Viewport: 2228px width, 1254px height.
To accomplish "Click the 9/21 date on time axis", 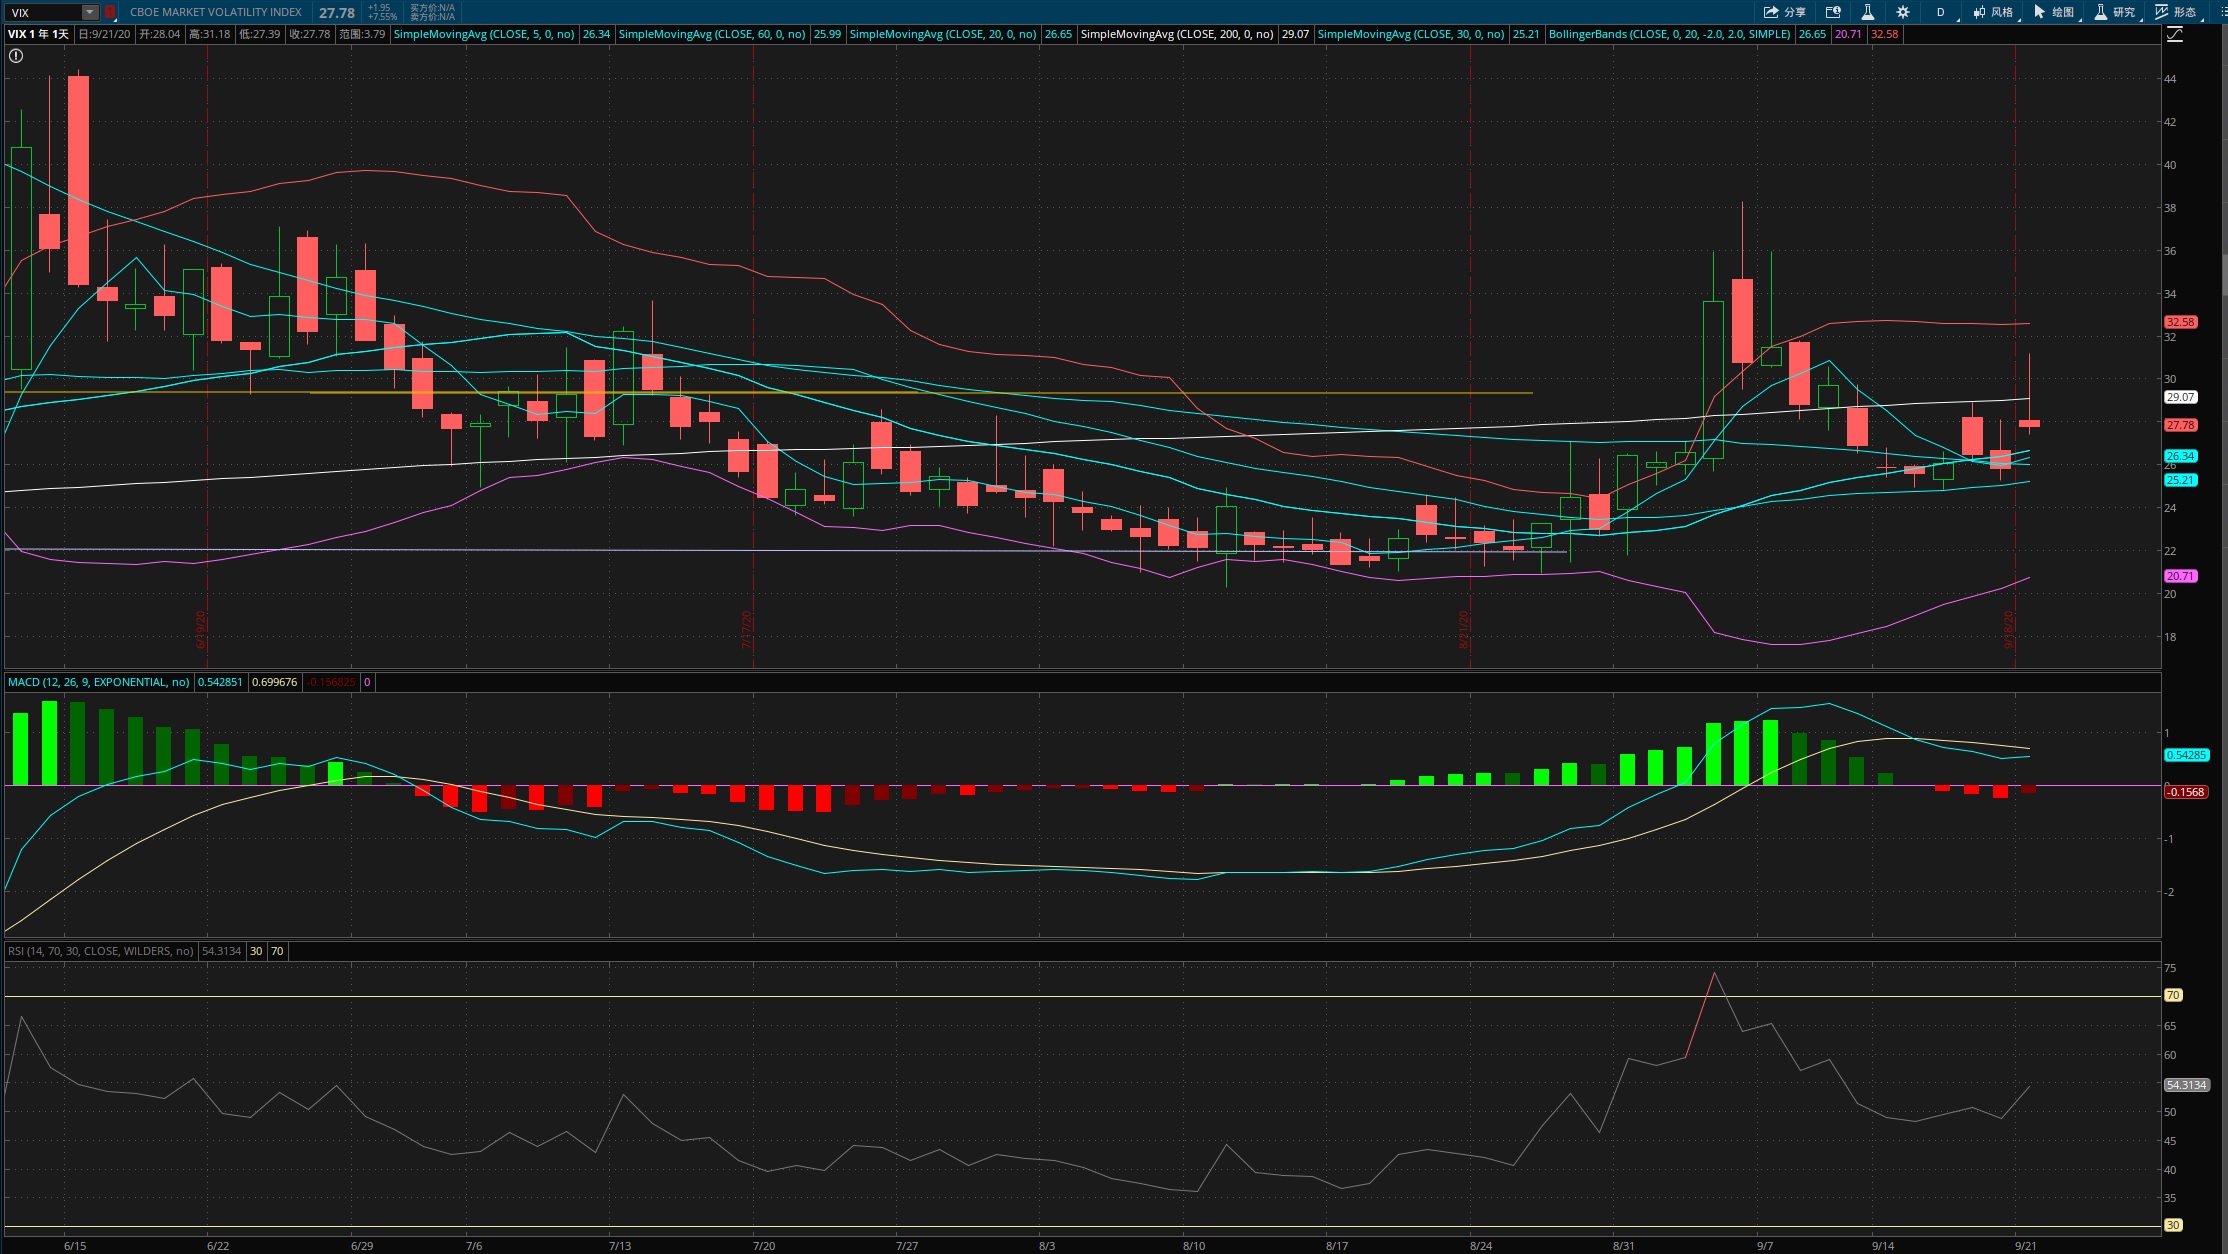I will pyautogui.click(x=2026, y=1246).
